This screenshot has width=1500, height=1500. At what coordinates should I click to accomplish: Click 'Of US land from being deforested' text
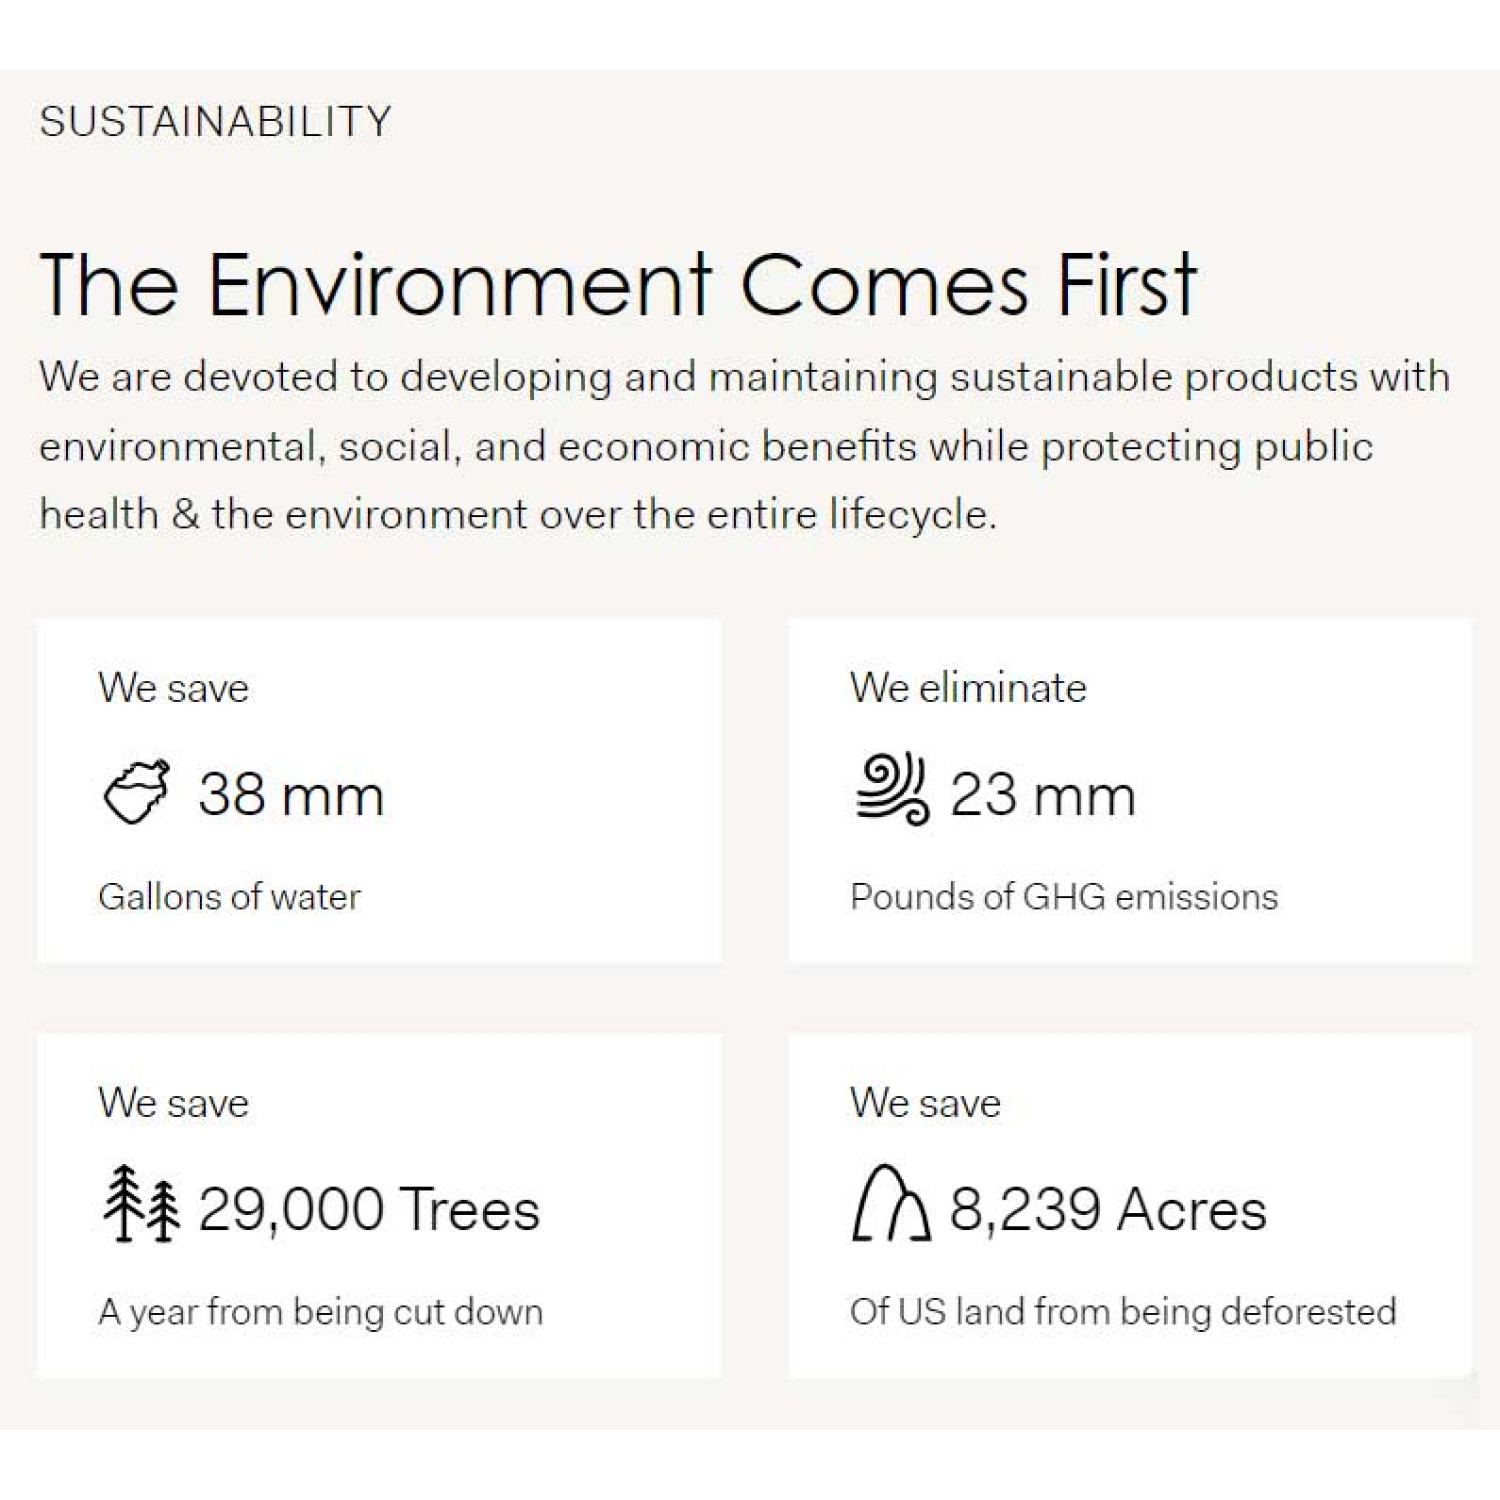click(x=1123, y=1312)
